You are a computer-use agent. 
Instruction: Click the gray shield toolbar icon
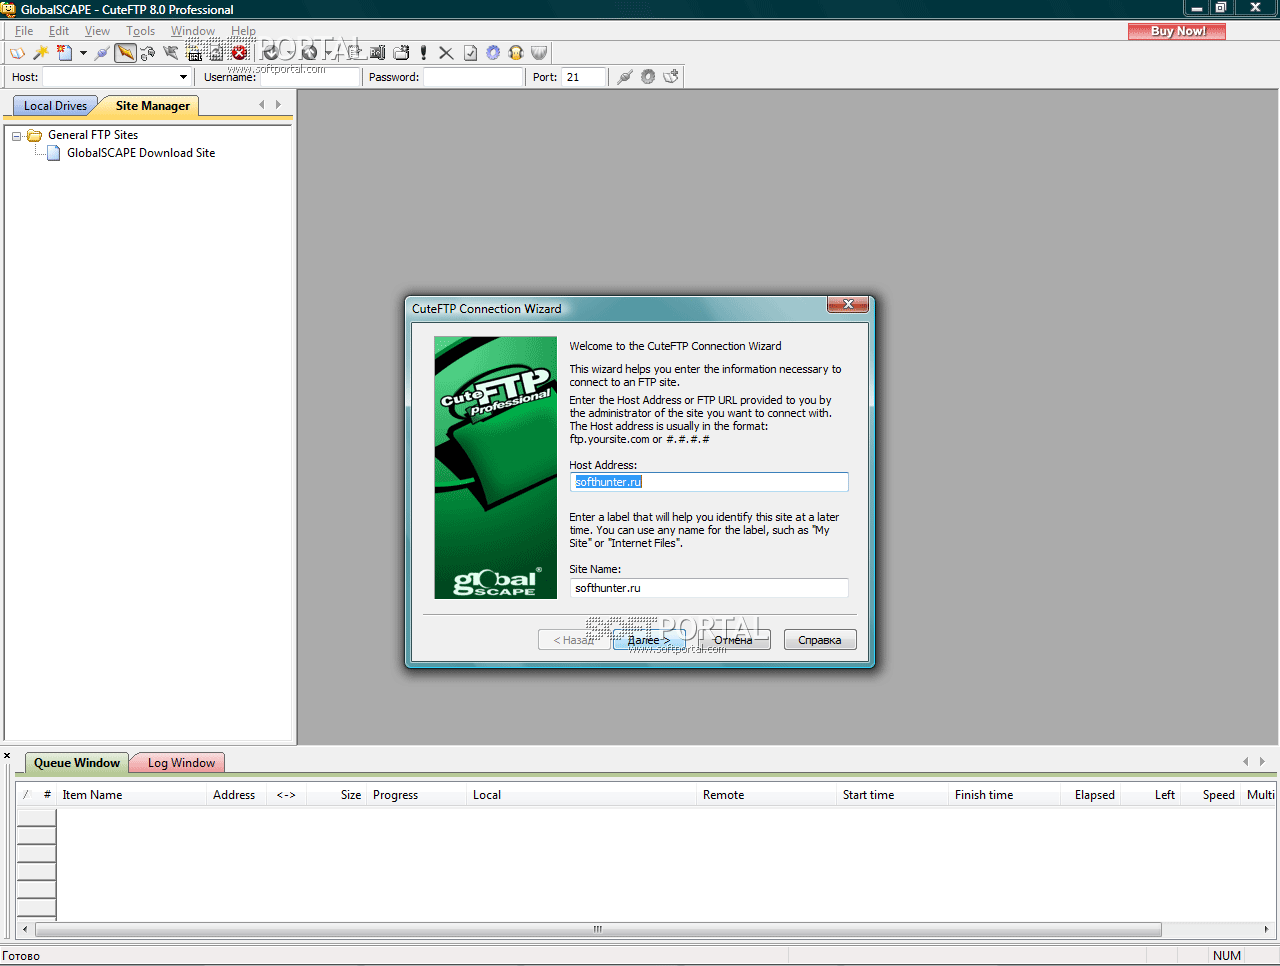(x=539, y=53)
